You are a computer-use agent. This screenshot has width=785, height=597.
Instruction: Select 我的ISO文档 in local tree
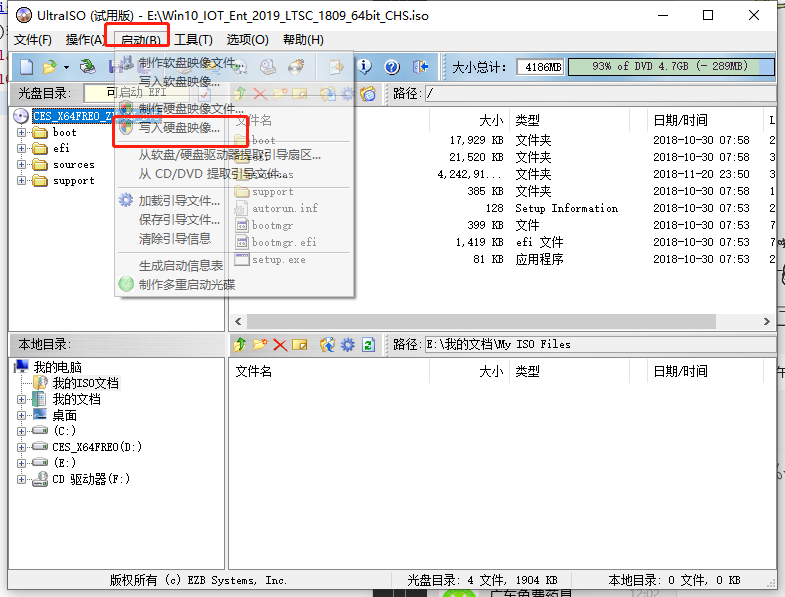click(86, 384)
